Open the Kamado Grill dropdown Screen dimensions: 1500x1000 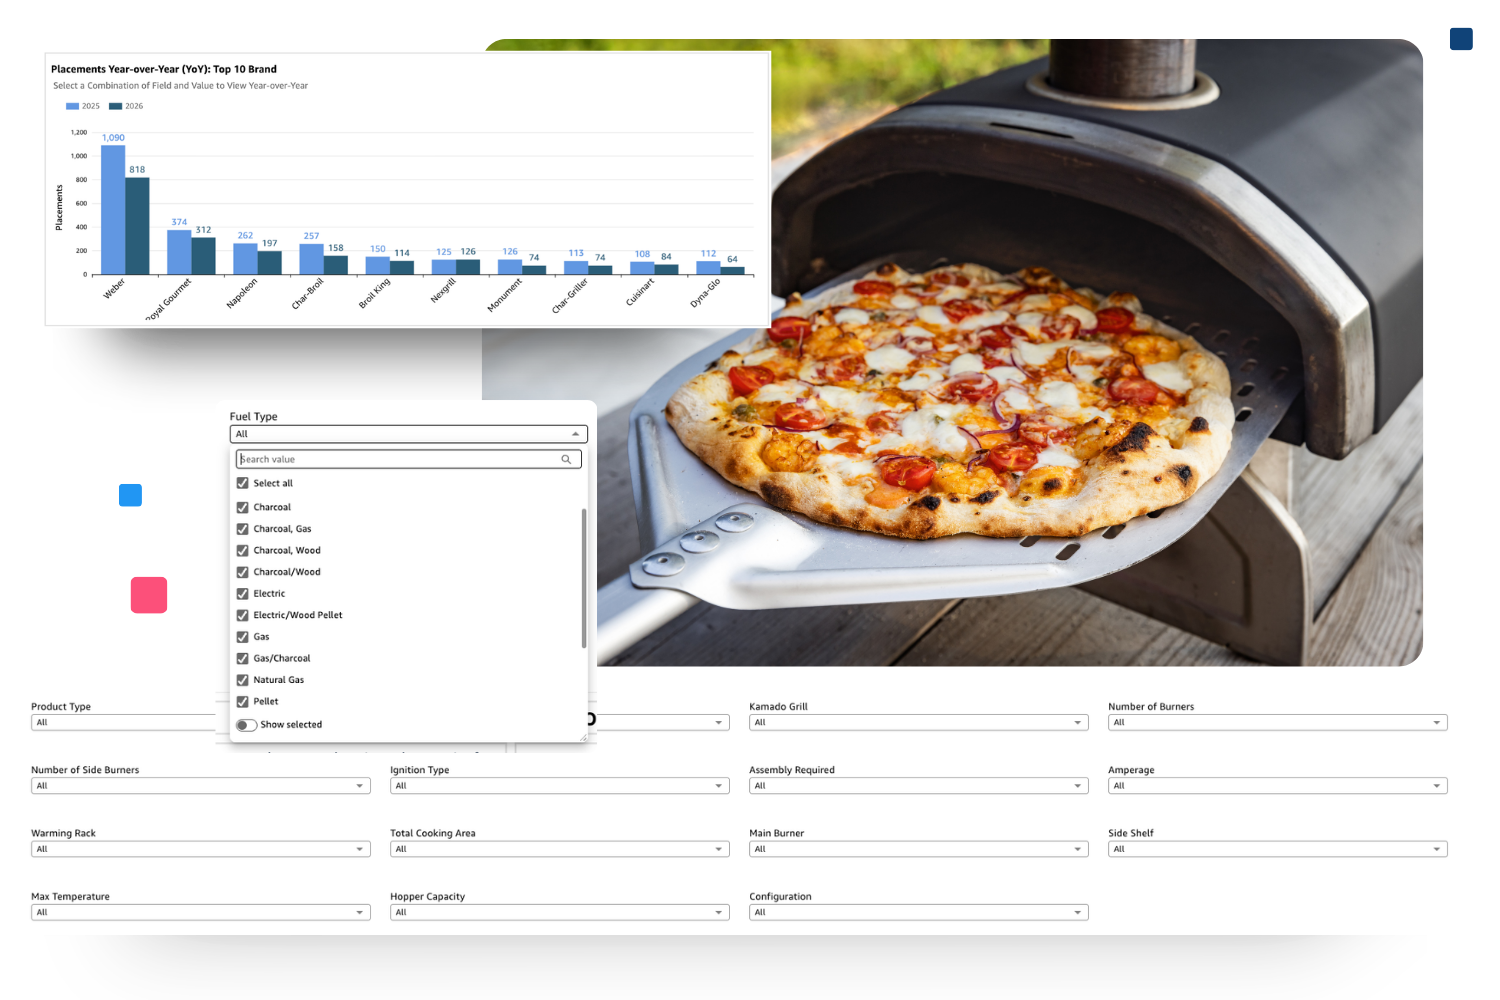[1078, 722]
